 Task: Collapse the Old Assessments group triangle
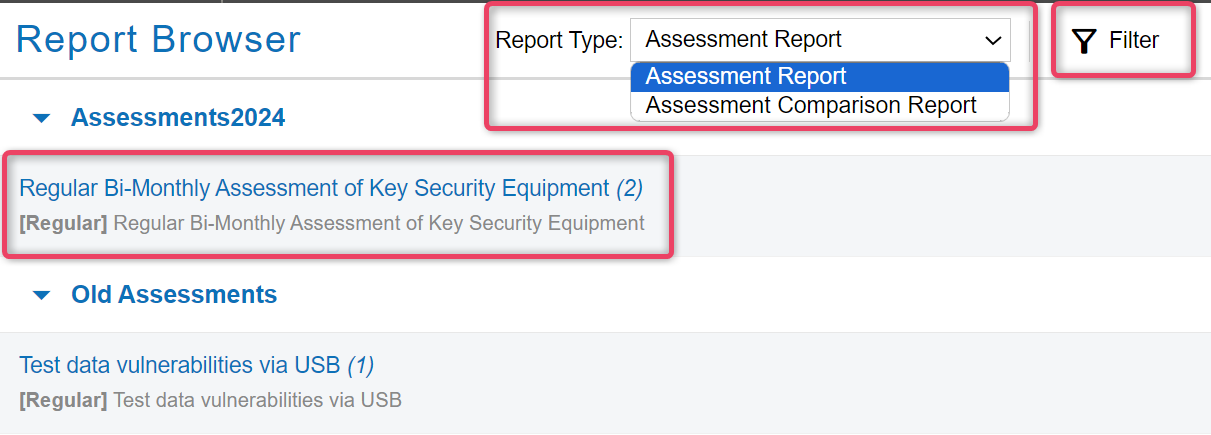point(41,296)
